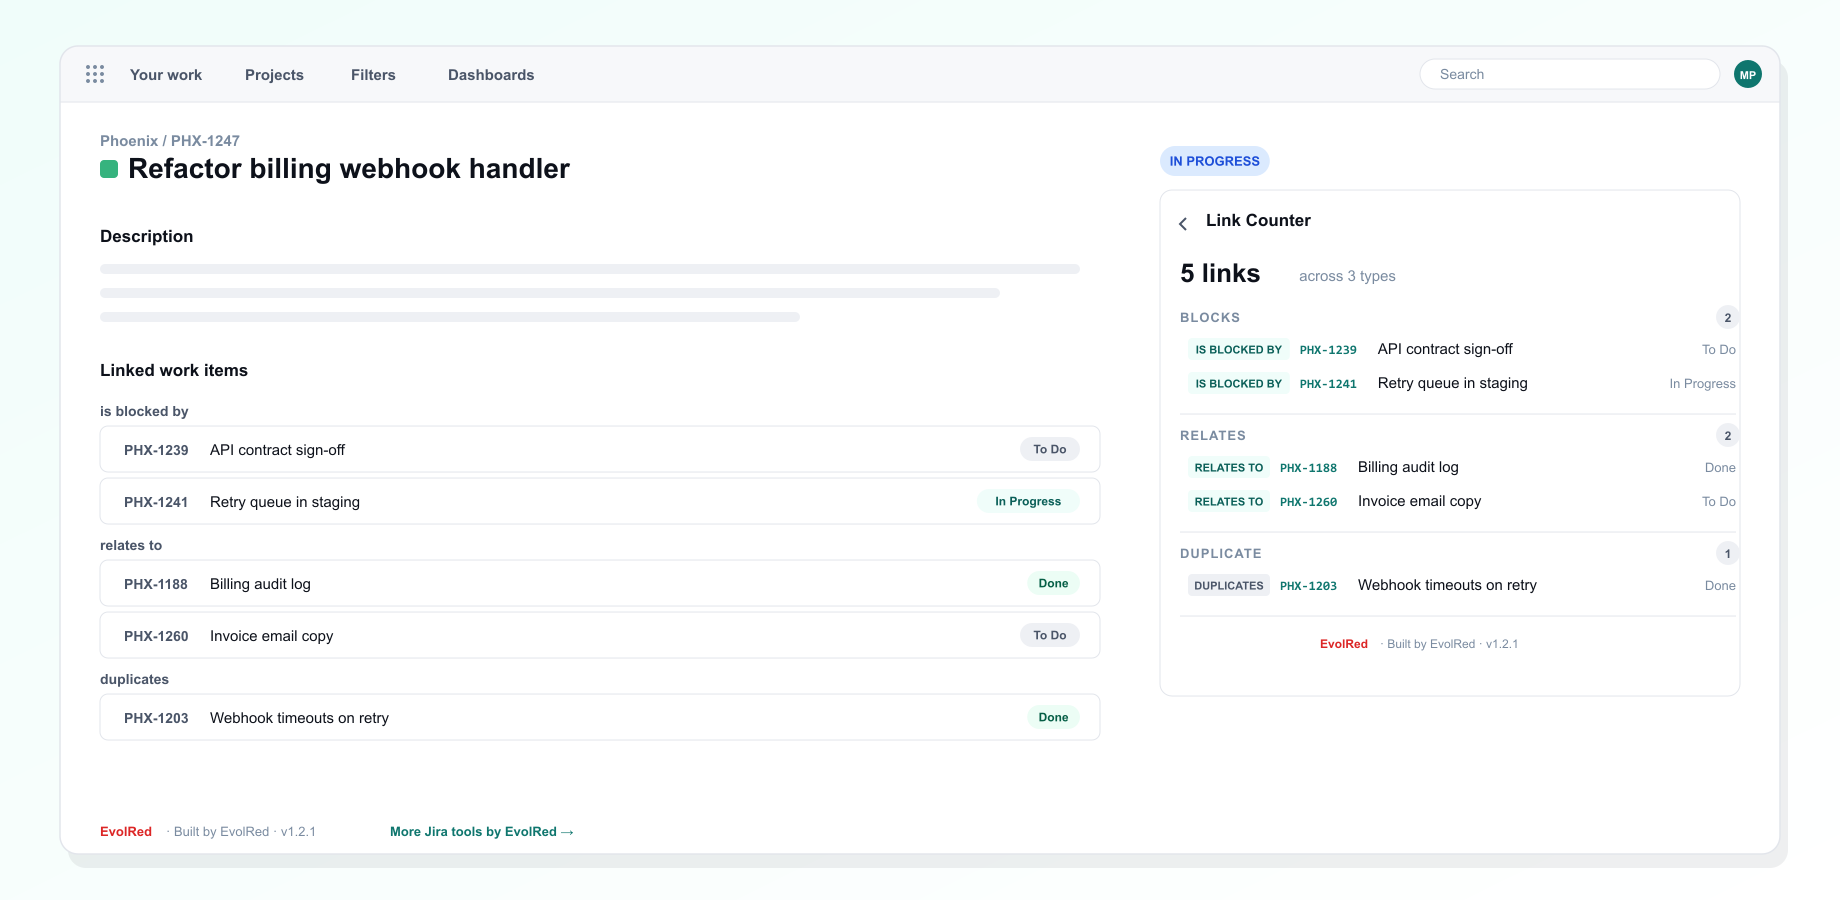Click Done badge on Webhook timeouts row
This screenshot has height=900, width=1840.
point(1053,717)
